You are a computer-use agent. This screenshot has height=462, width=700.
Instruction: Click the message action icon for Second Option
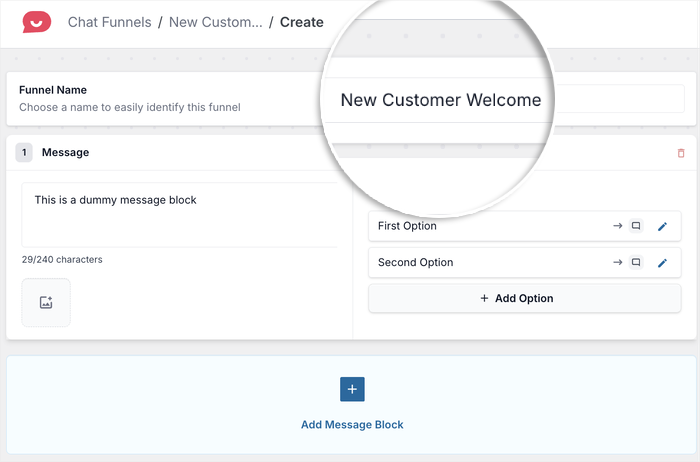(x=635, y=263)
